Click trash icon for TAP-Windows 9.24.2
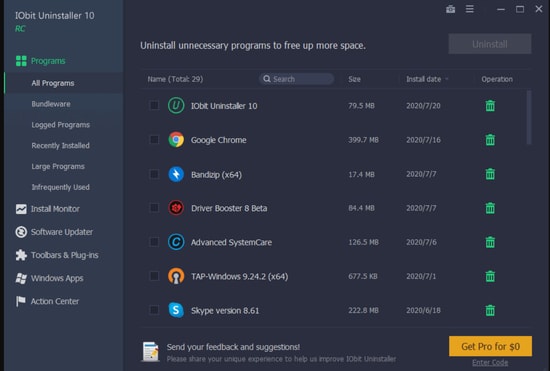 pos(490,276)
